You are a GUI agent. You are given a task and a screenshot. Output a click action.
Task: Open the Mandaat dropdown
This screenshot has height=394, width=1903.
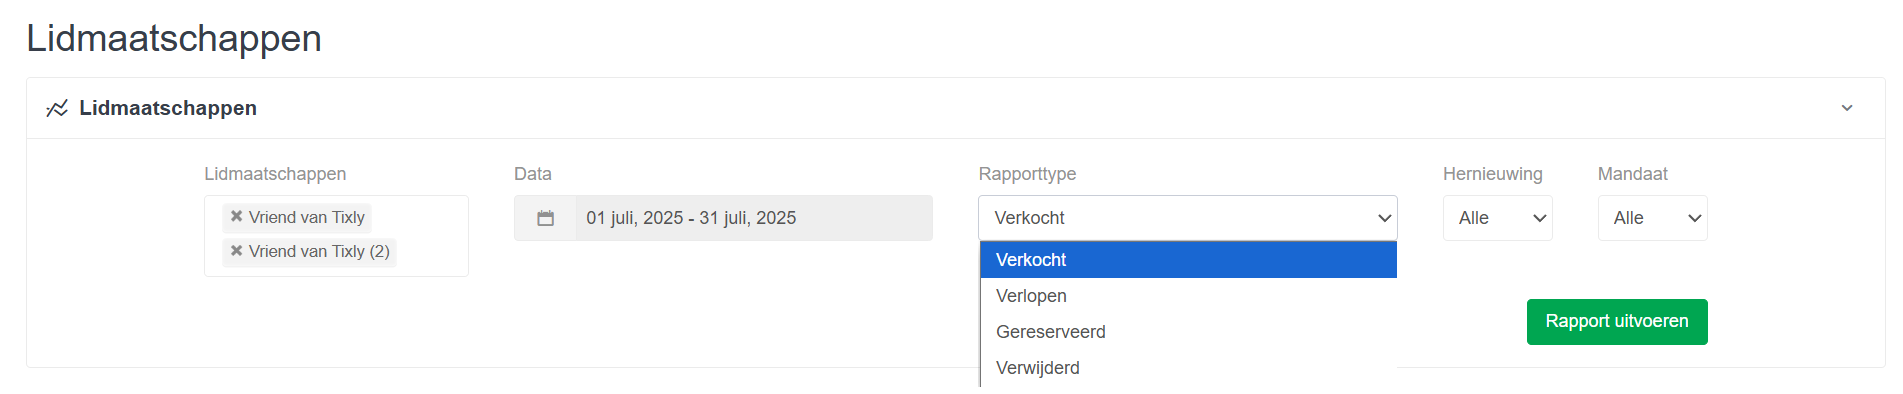[1652, 218]
